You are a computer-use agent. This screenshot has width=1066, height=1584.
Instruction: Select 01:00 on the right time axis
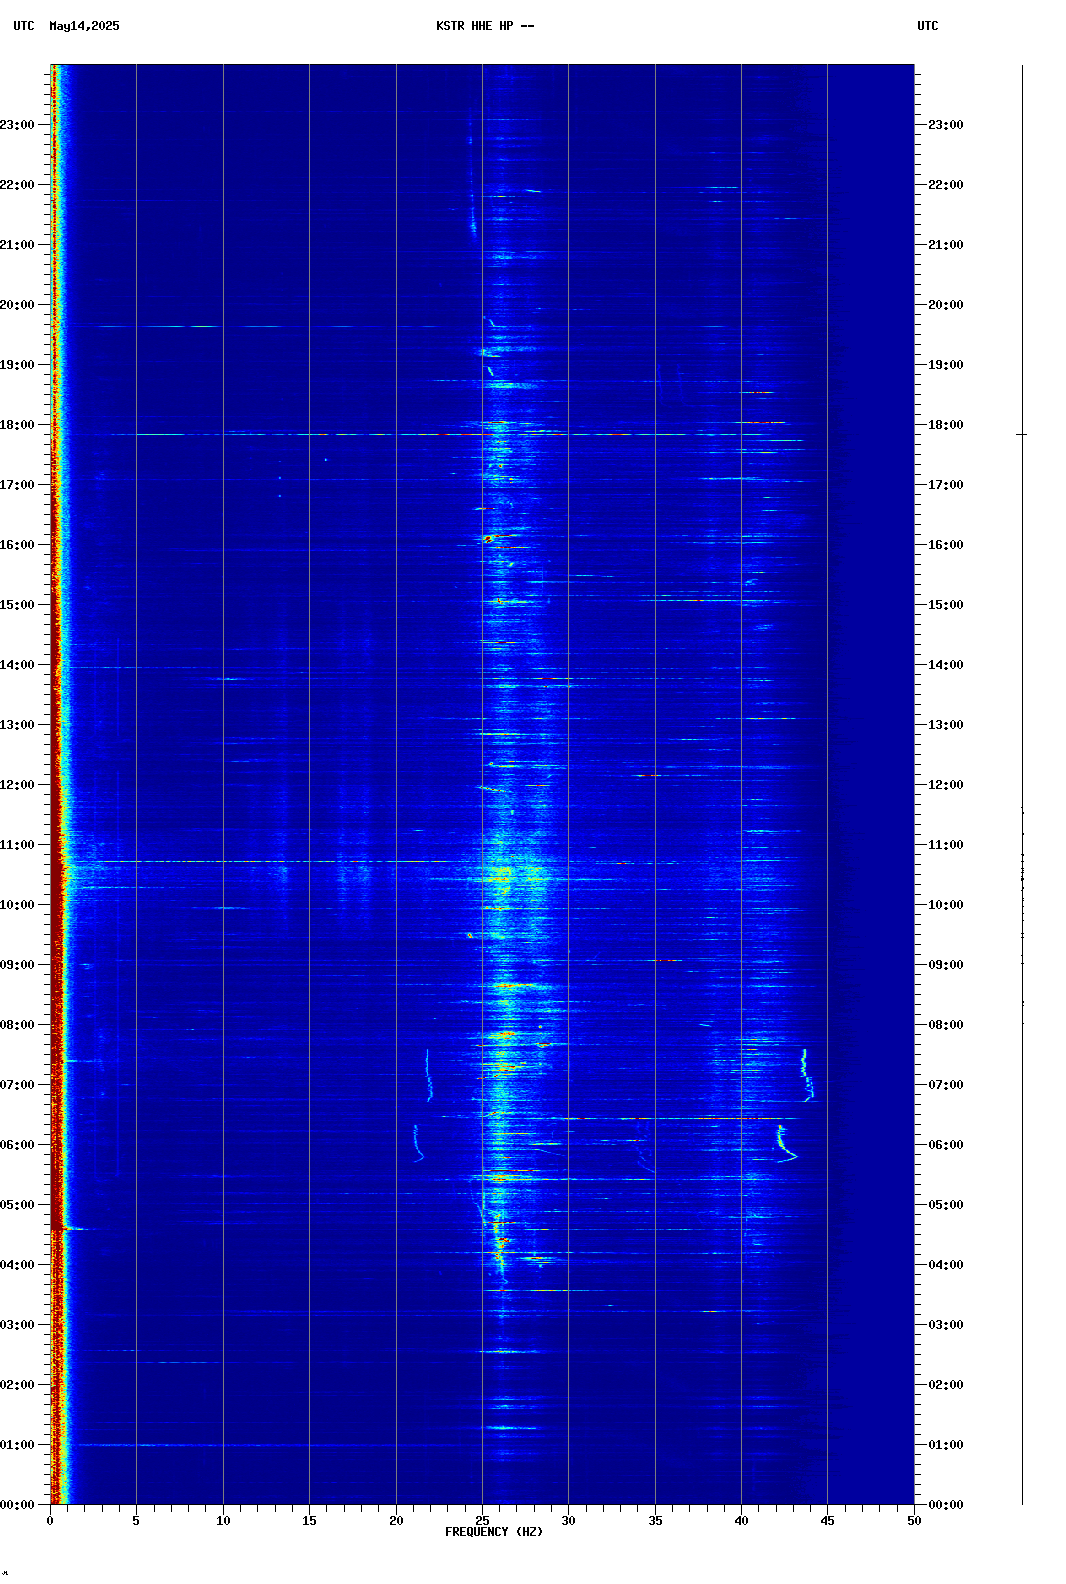946,1445
